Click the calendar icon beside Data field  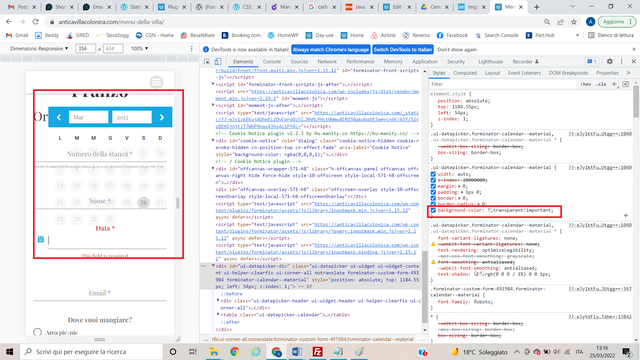41,239
